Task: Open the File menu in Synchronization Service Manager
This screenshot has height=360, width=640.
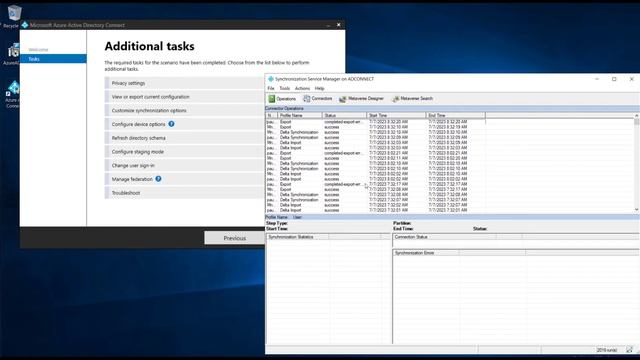Action: (271, 88)
